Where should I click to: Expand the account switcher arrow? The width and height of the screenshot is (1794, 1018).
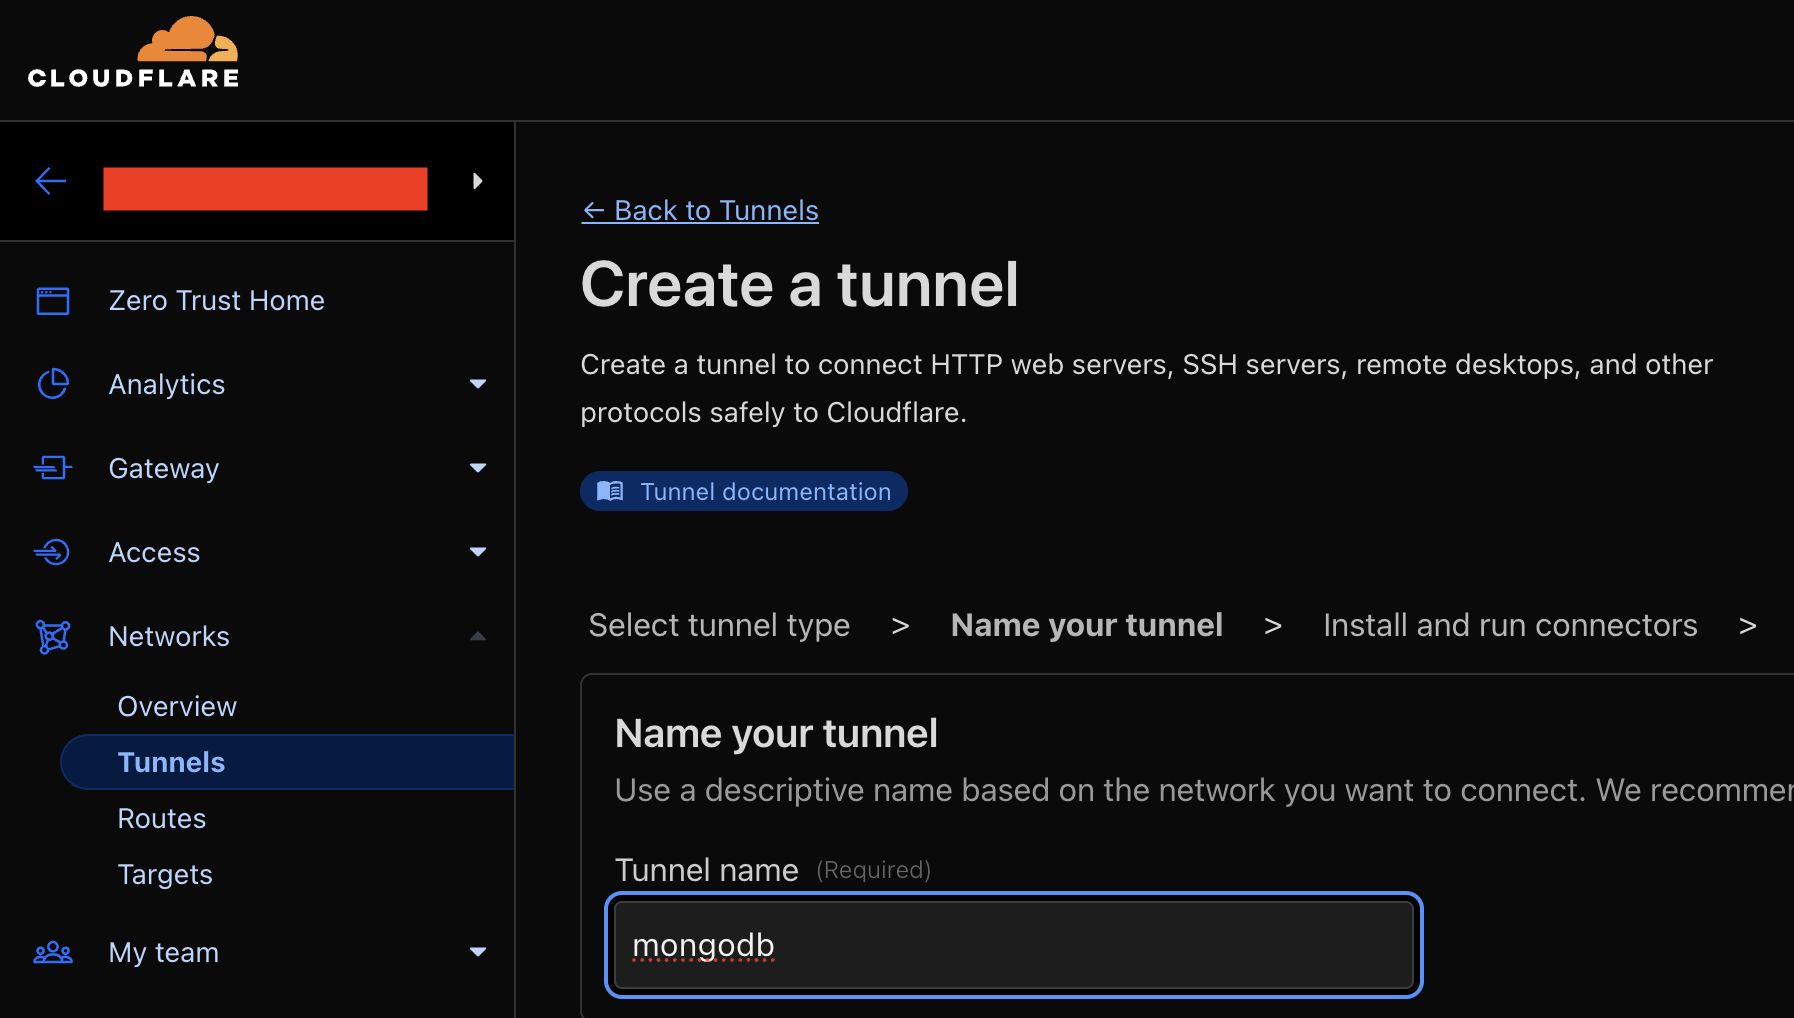(477, 181)
